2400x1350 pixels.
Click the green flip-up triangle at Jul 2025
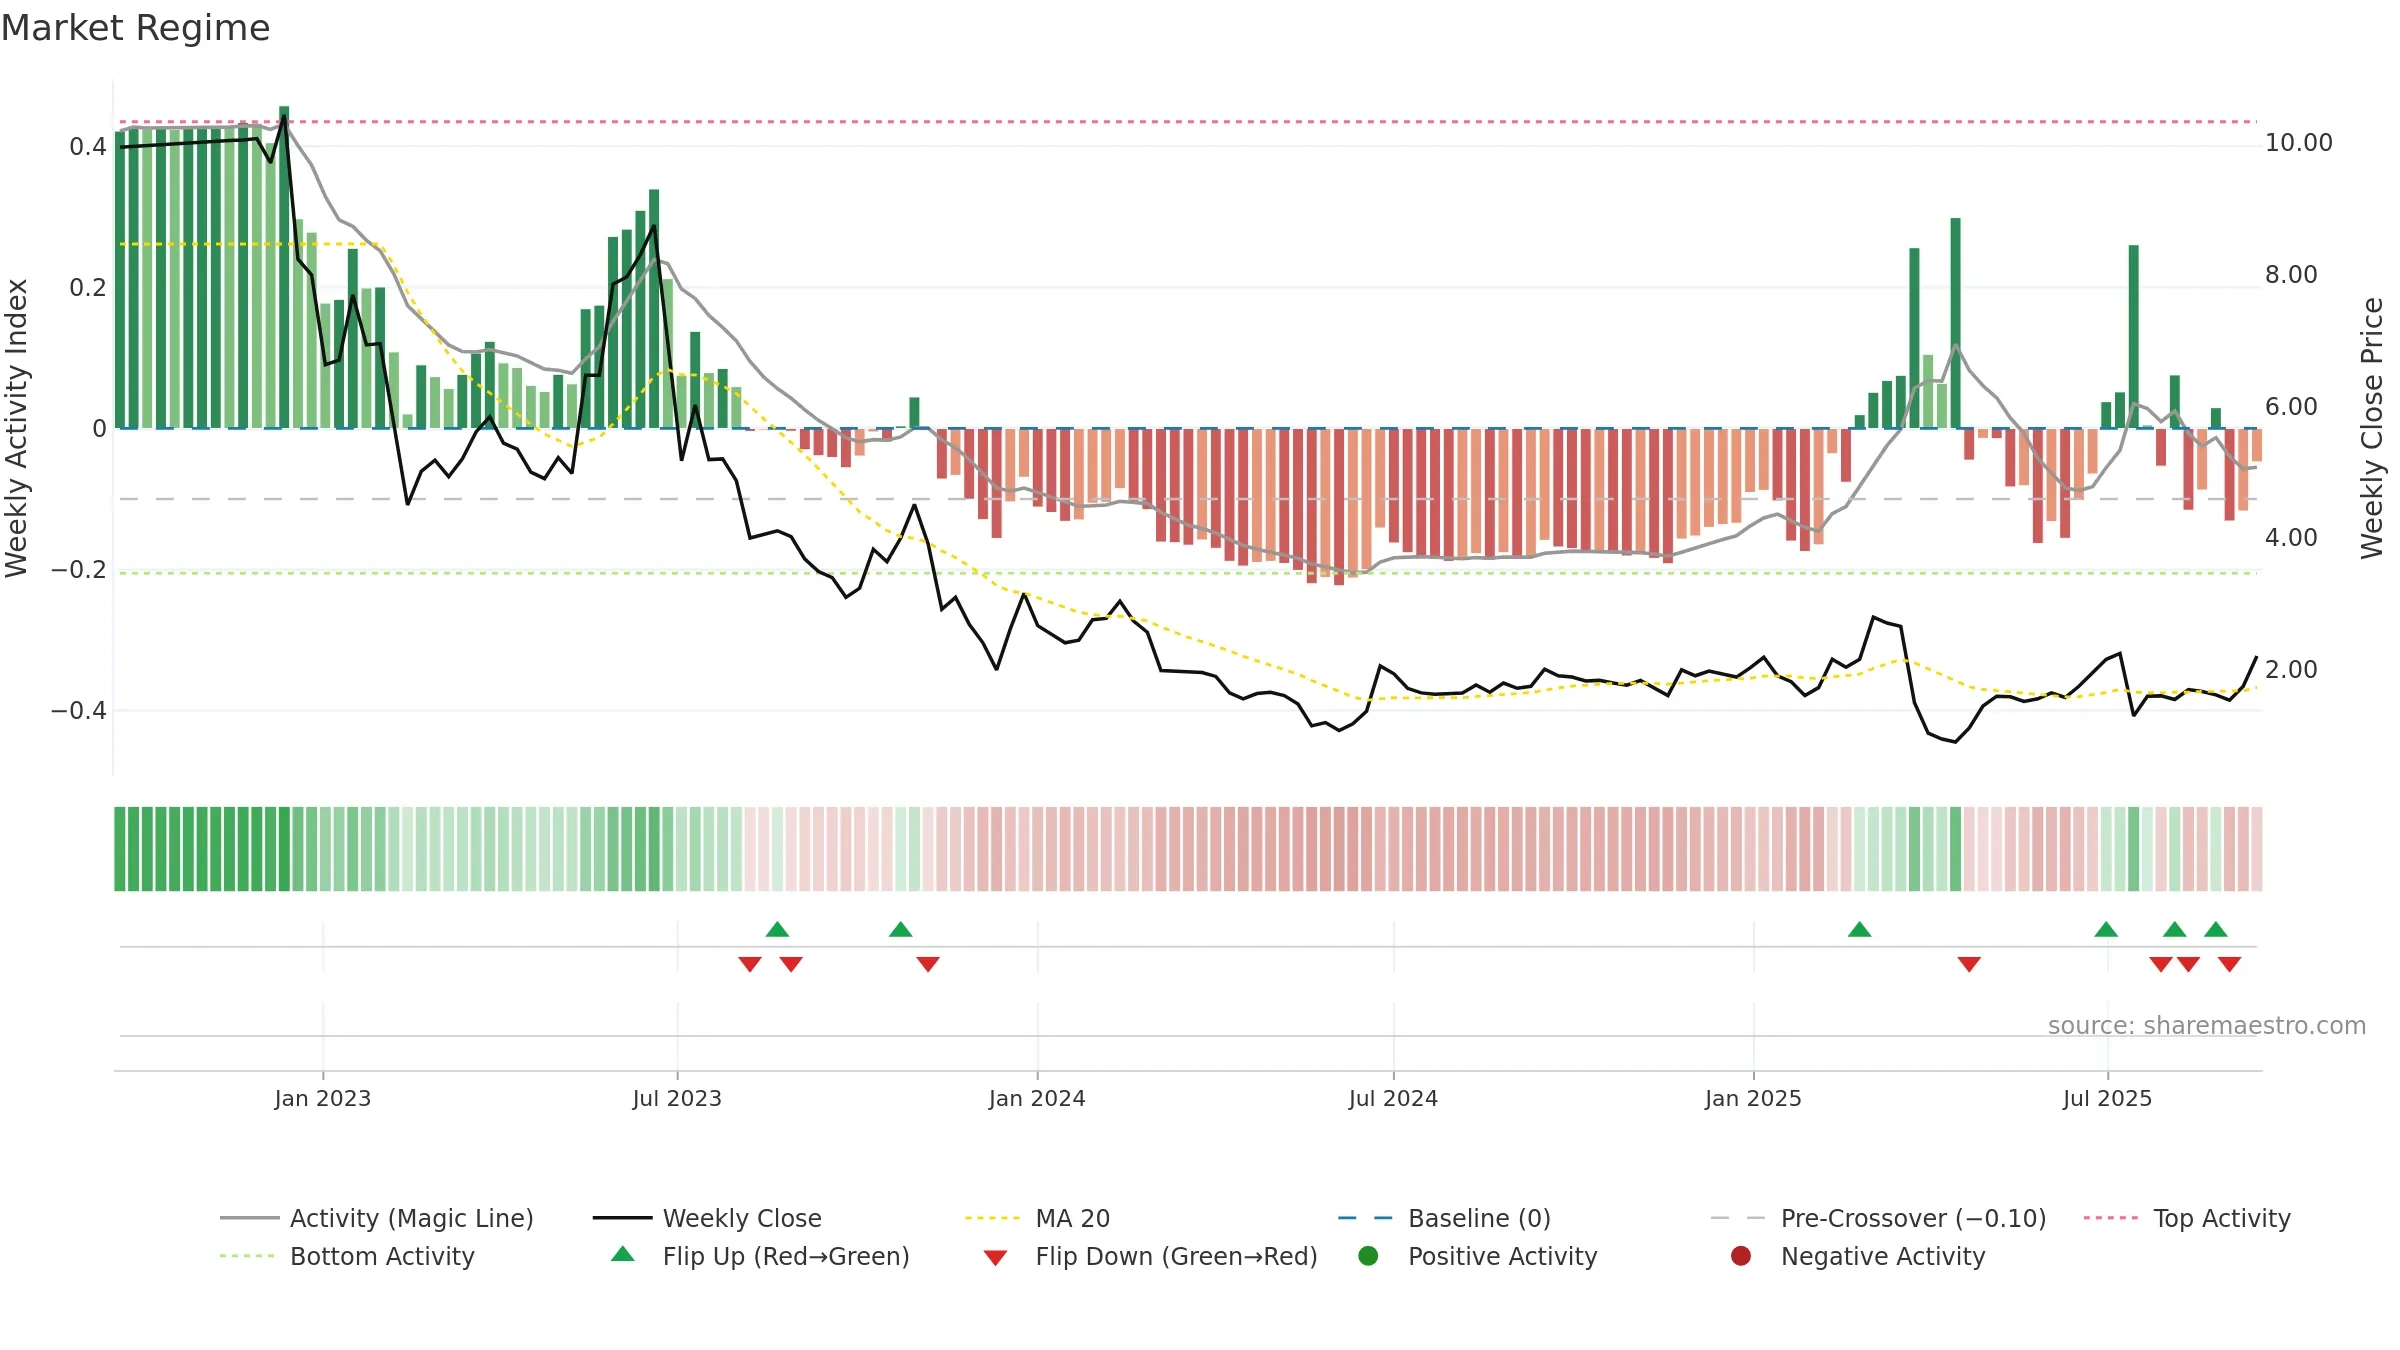coord(2106,930)
